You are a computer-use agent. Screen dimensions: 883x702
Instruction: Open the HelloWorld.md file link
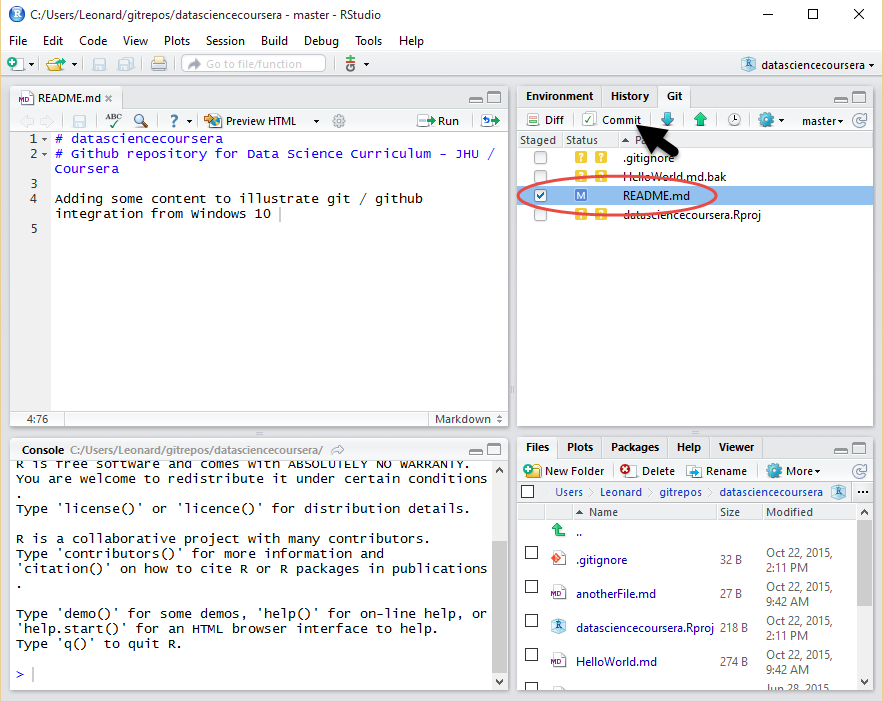point(616,661)
